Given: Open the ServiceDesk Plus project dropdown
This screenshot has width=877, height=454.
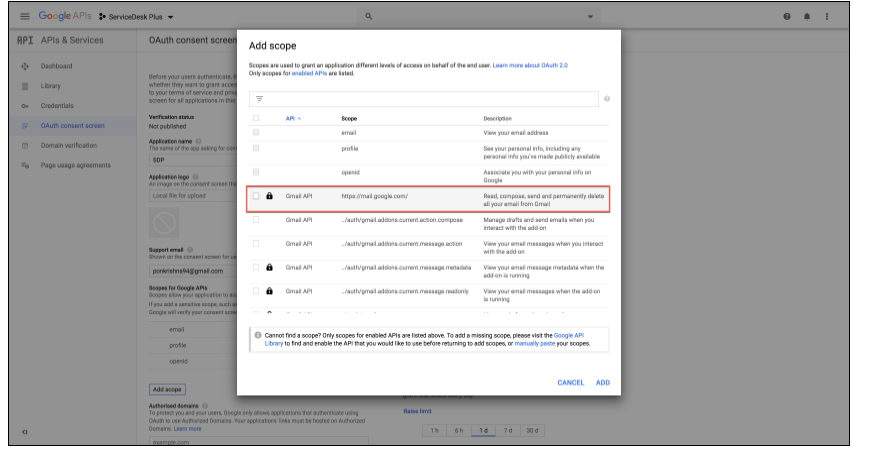Looking at the screenshot, I should 136,17.
